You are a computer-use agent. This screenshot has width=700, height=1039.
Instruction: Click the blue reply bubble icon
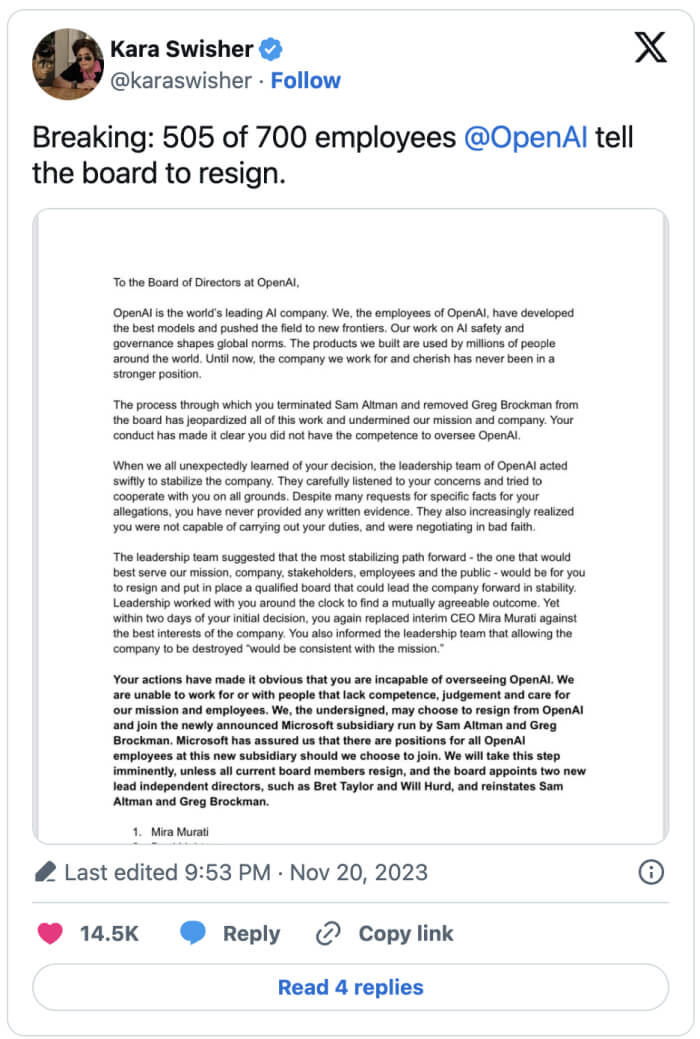point(193,934)
